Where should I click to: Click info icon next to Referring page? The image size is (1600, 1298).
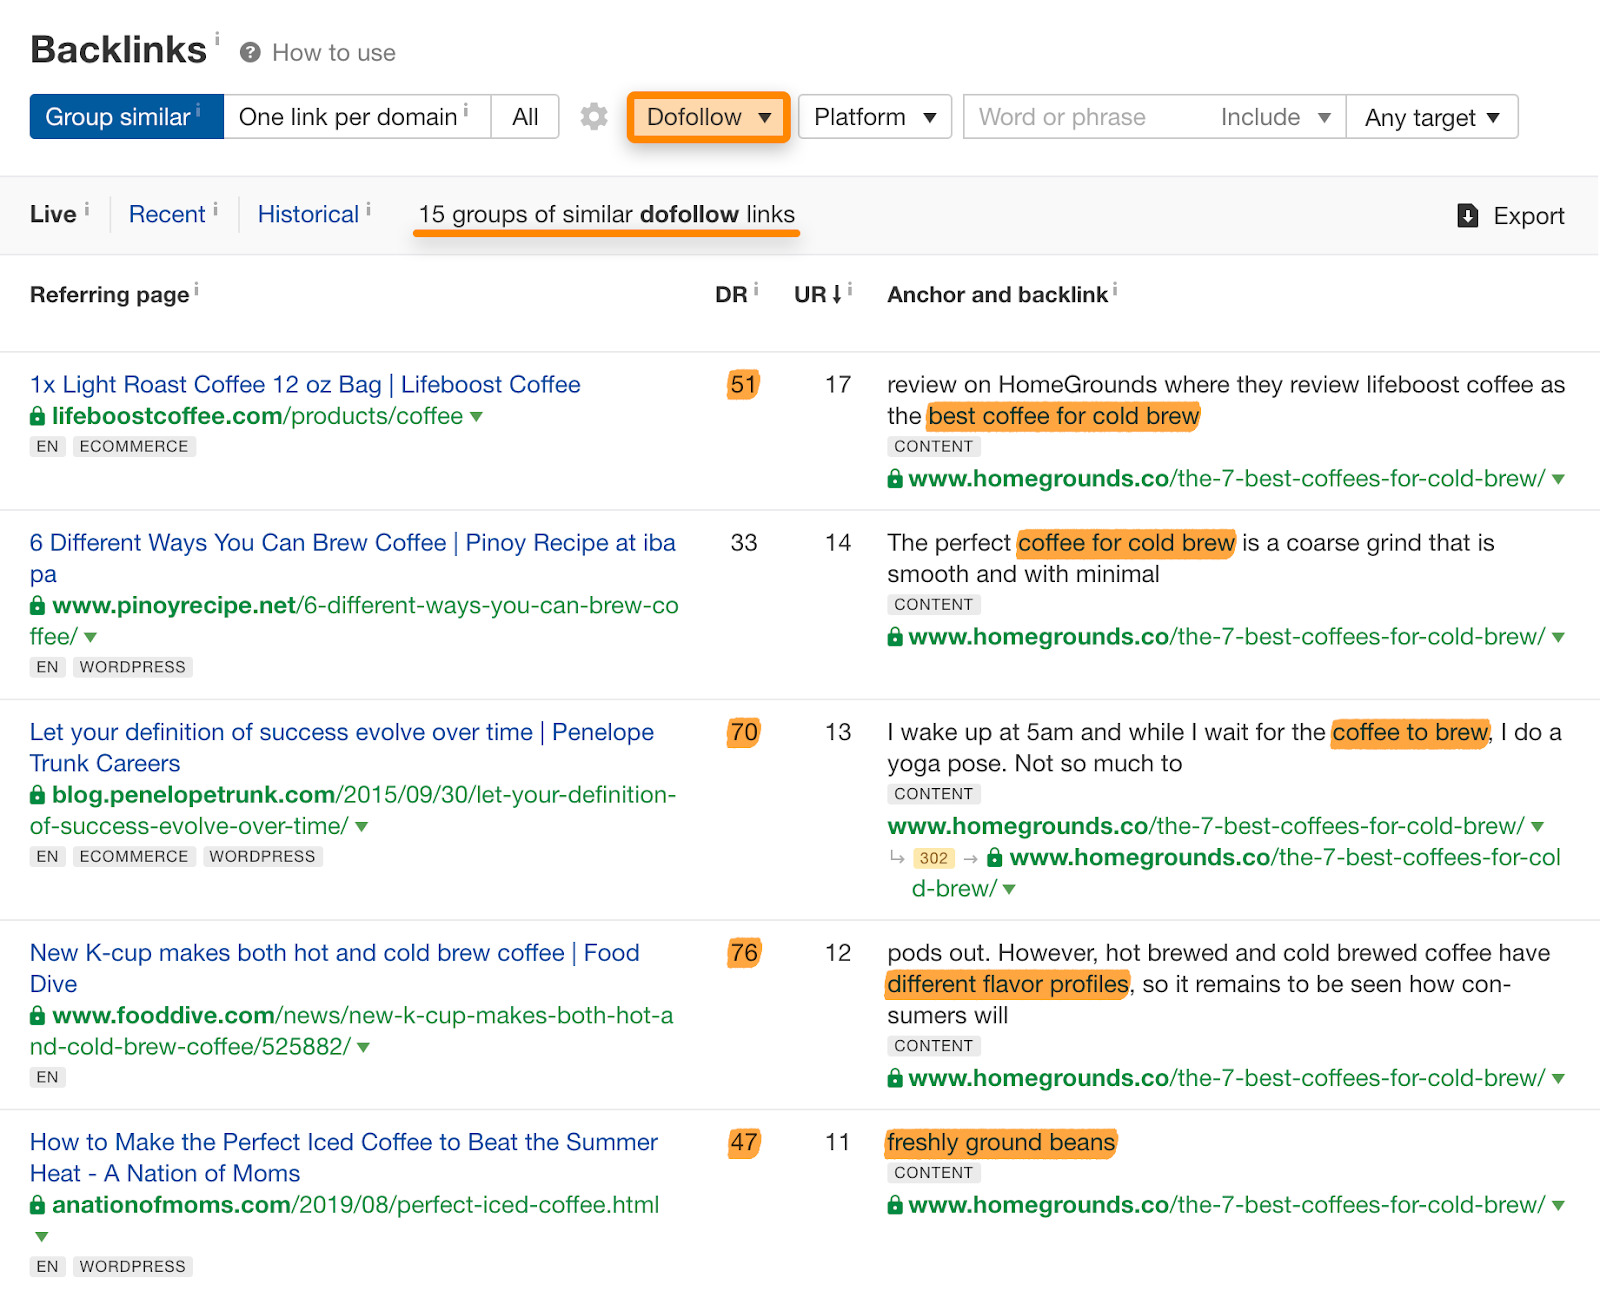pos(197,290)
